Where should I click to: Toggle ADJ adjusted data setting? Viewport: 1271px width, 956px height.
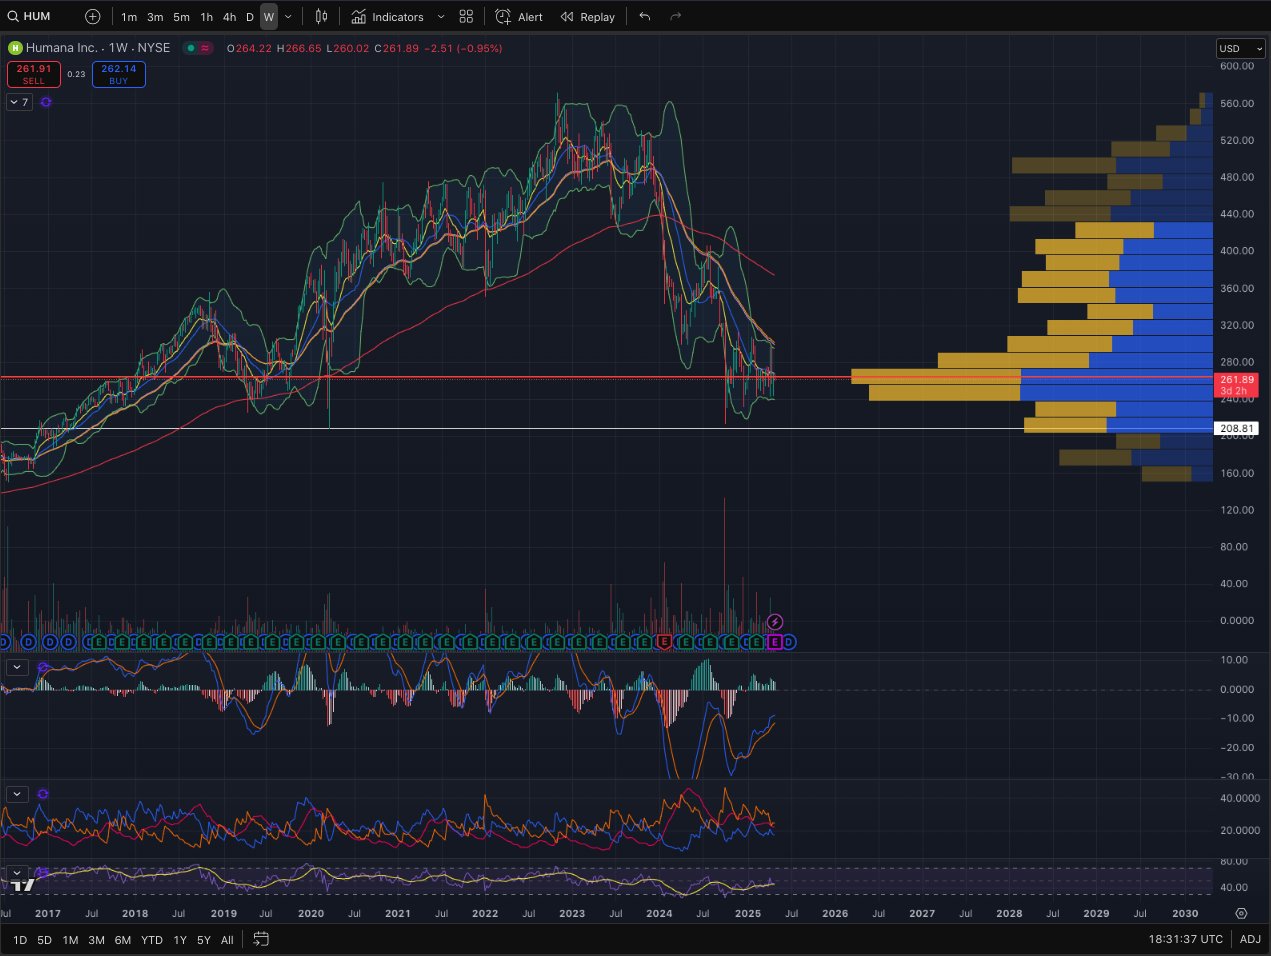coord(1250,939)
